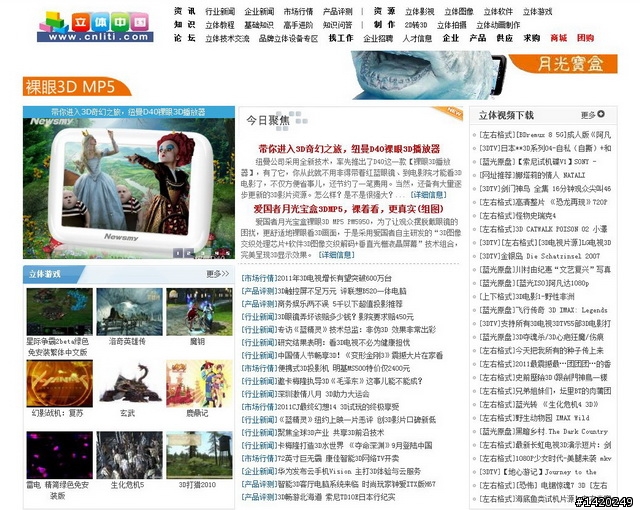This screenshot has width=640, height=510.
Task: Open download [左右格式]野生动物园 IMAX Wild
Action: [534, 418]
